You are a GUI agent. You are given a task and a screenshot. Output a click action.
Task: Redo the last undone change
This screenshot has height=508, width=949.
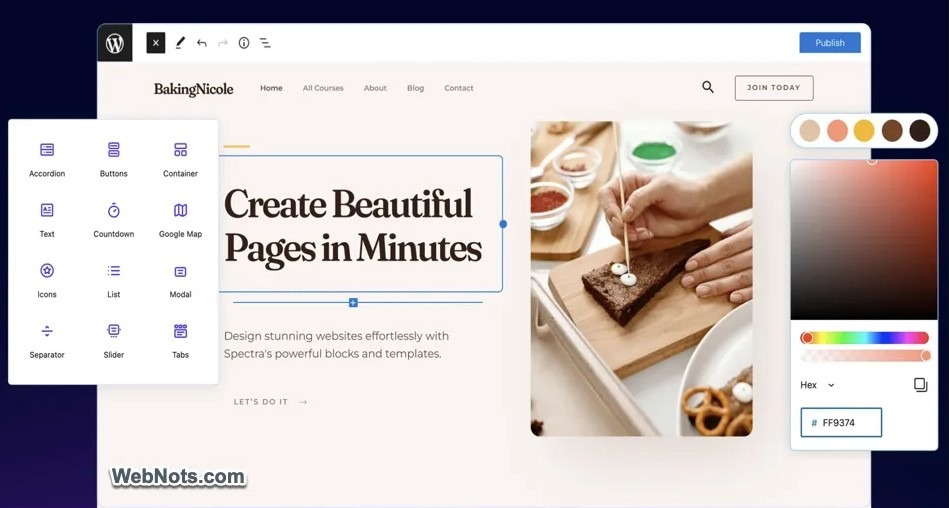(223, 43)
